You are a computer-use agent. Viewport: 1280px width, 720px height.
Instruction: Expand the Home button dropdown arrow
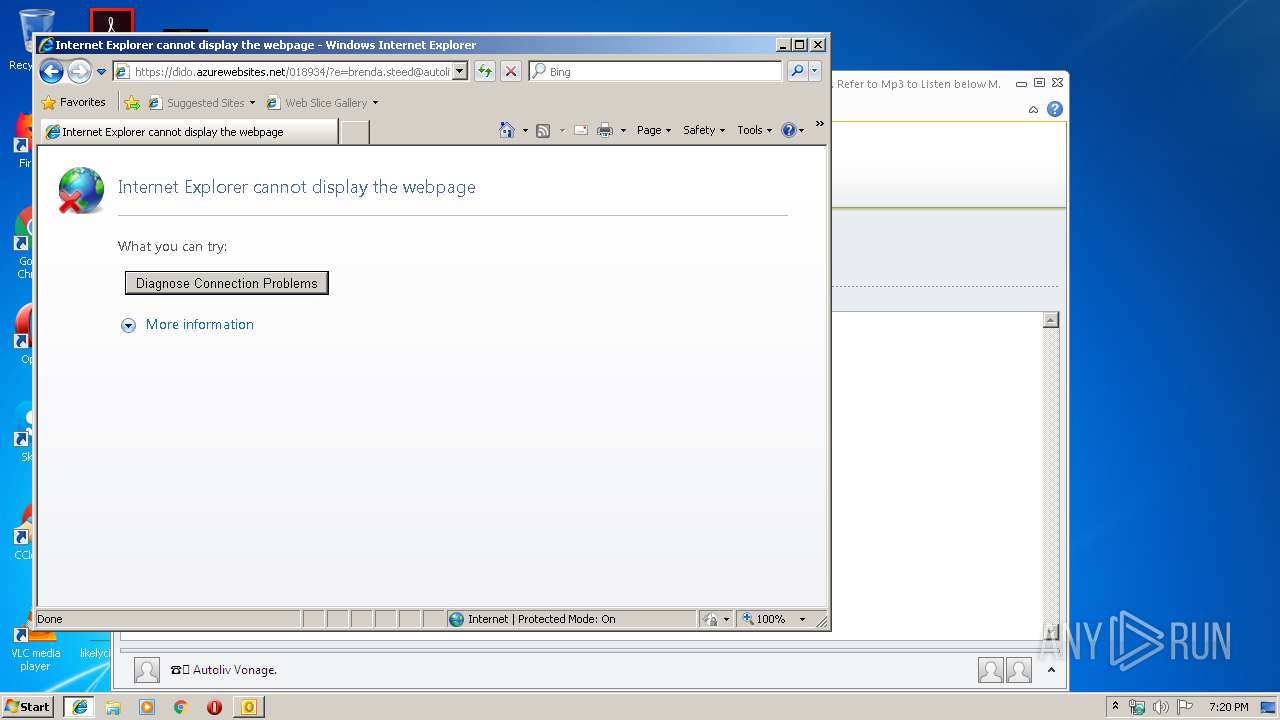tap(525, 131)
